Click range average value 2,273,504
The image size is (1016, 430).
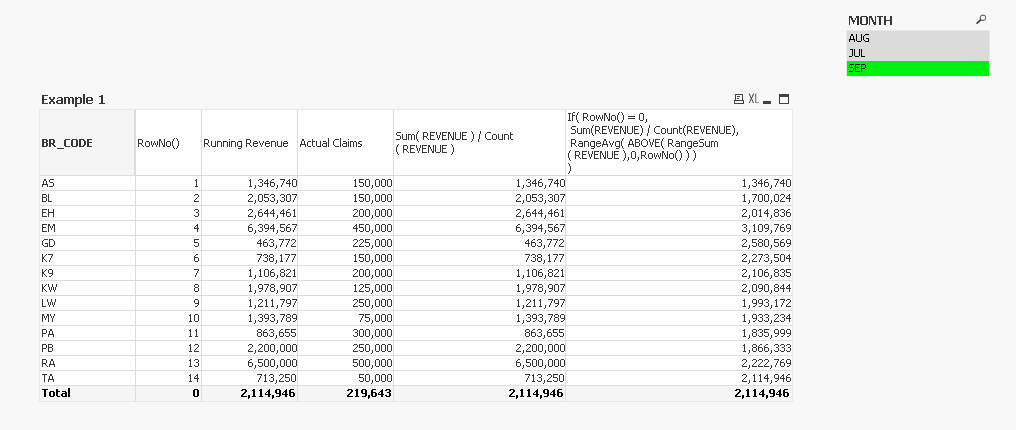click(x=766, y=258)
